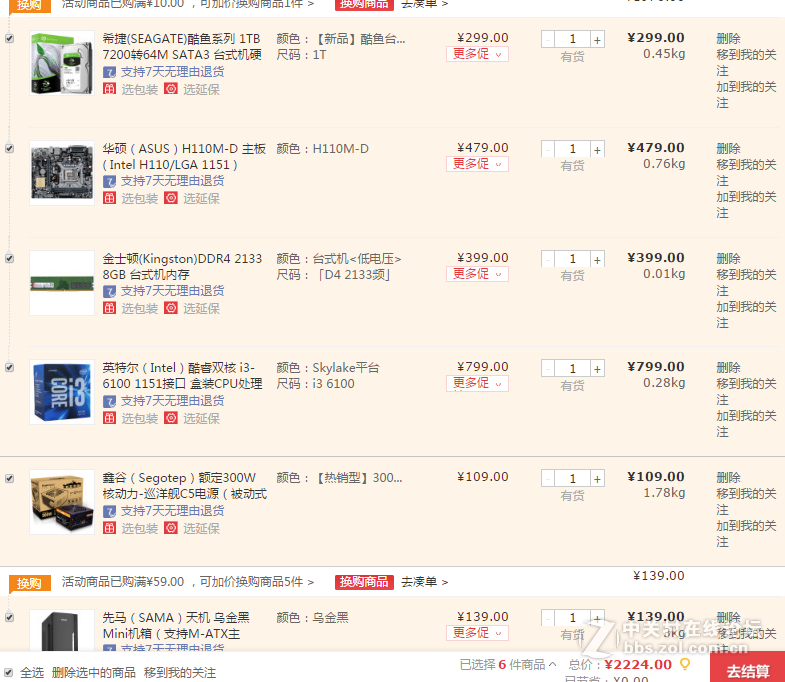Open Kingston memory stick thumbnail
This screenshot has height=682, width=785.
(62, 283)
